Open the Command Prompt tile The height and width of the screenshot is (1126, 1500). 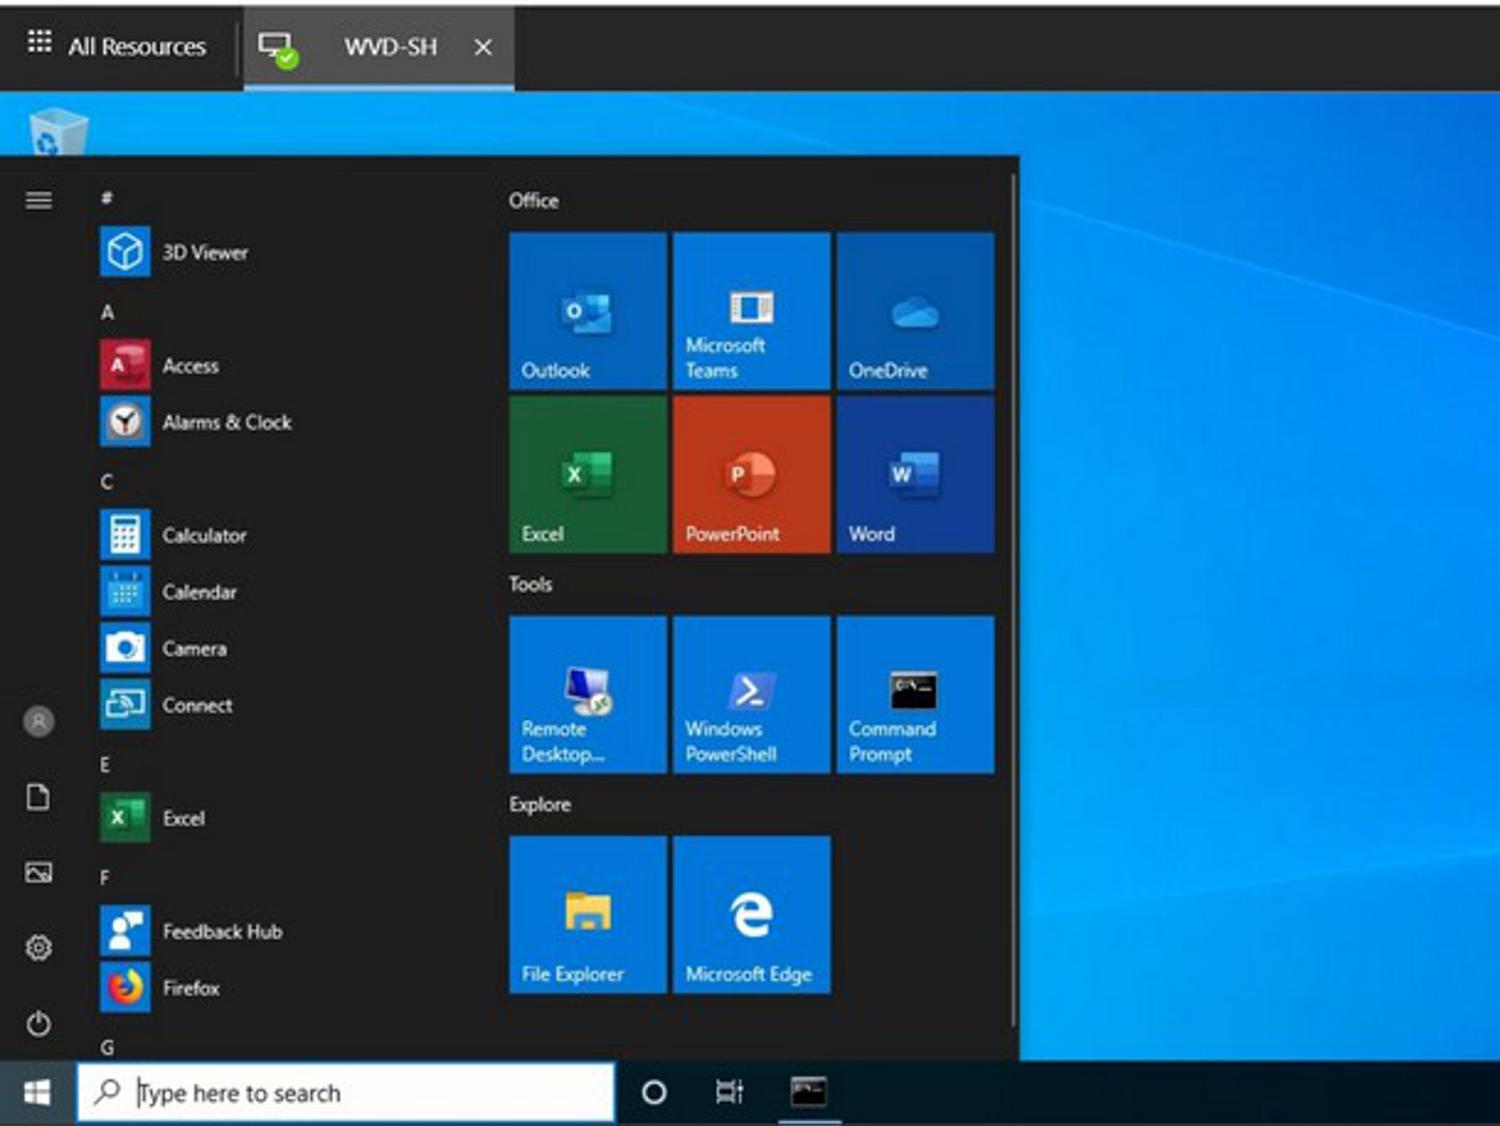pyautogui.click(x=915, y=694)
